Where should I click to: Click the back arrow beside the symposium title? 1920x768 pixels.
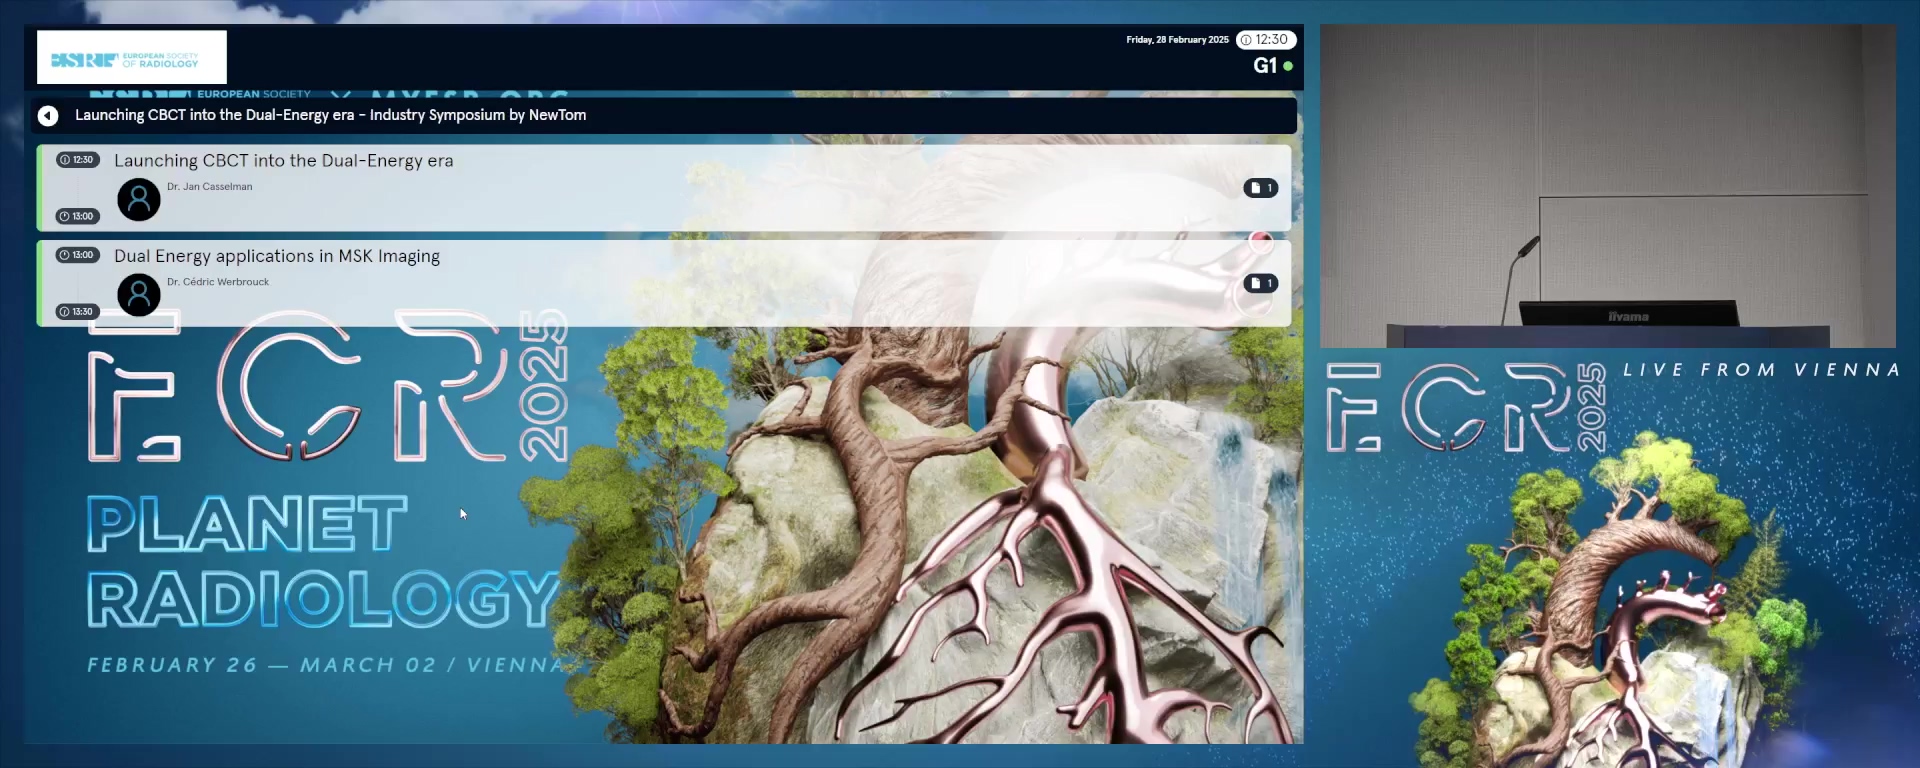[48, 116]
